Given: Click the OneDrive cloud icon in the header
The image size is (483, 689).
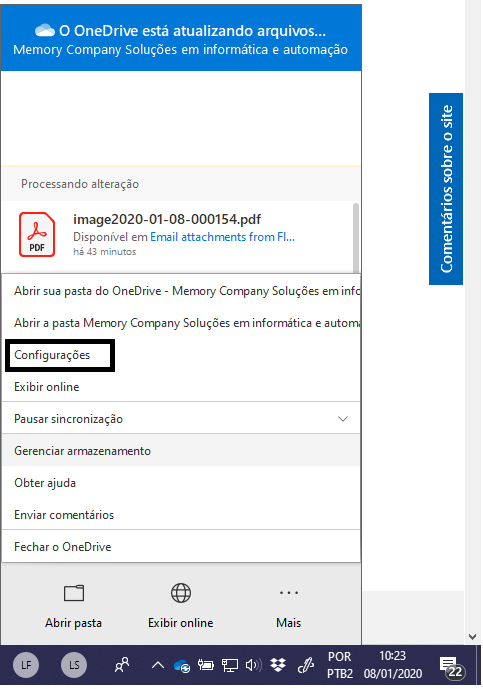Looking at the screenshot, I should pos(45,30).
